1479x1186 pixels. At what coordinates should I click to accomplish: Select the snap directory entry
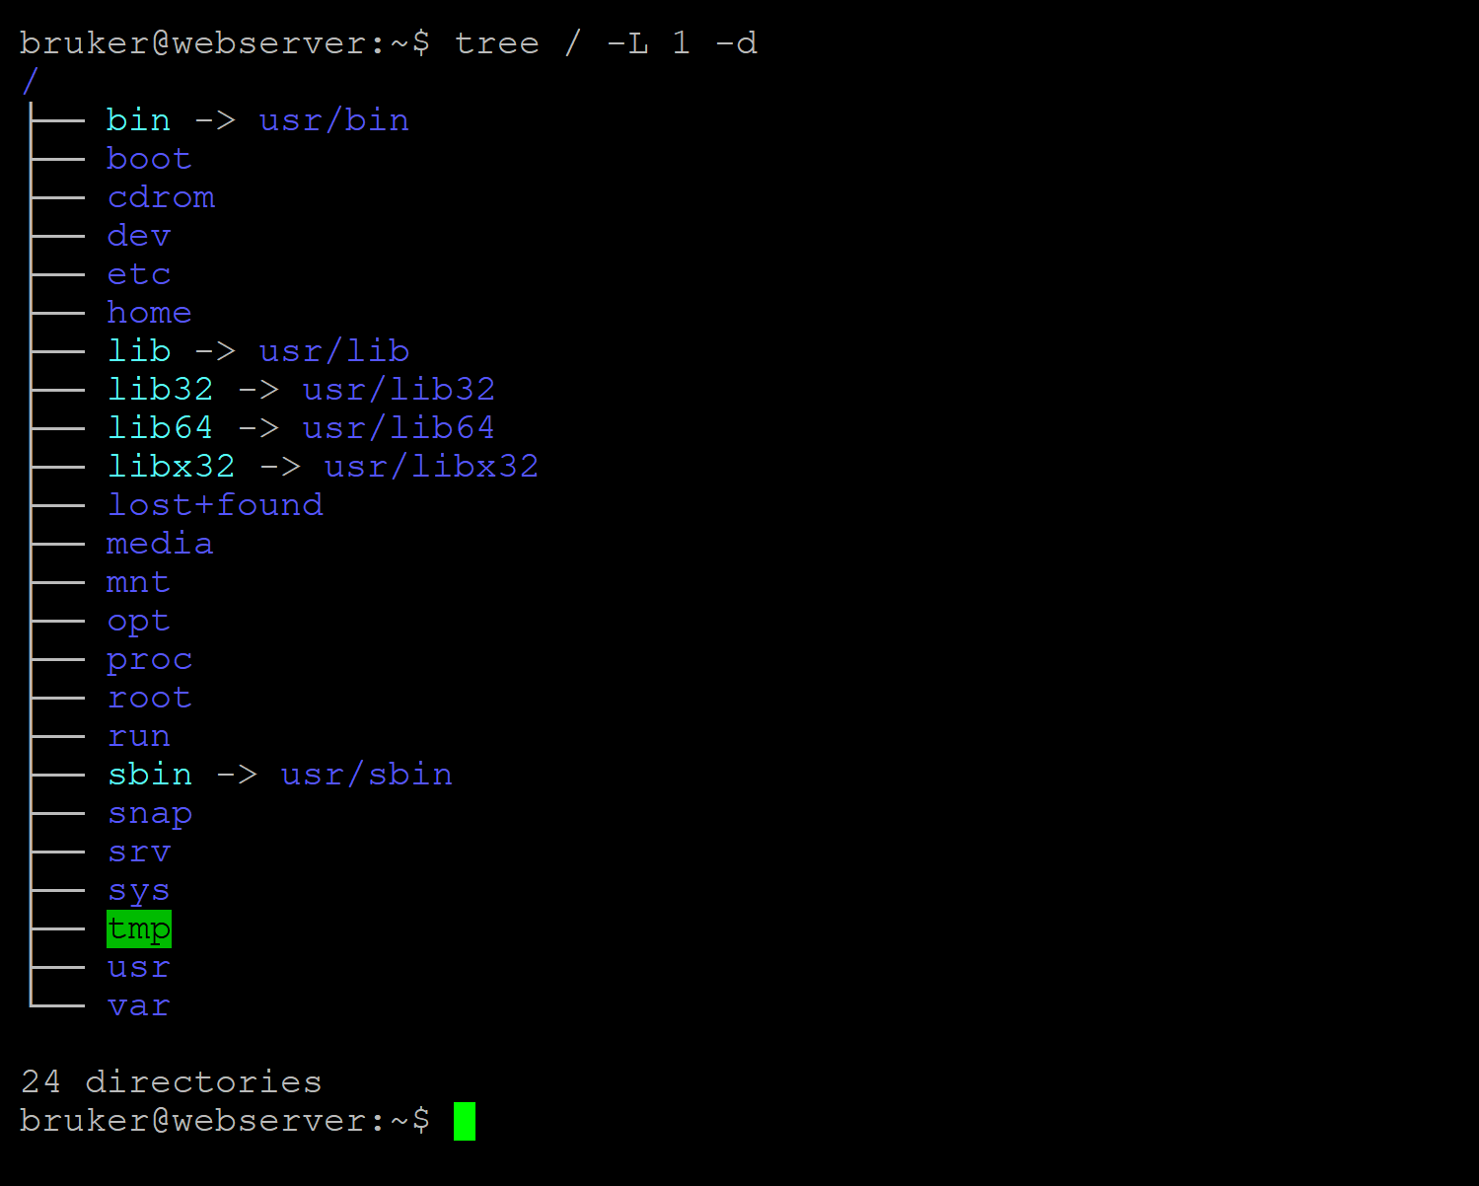click(150, 813)
